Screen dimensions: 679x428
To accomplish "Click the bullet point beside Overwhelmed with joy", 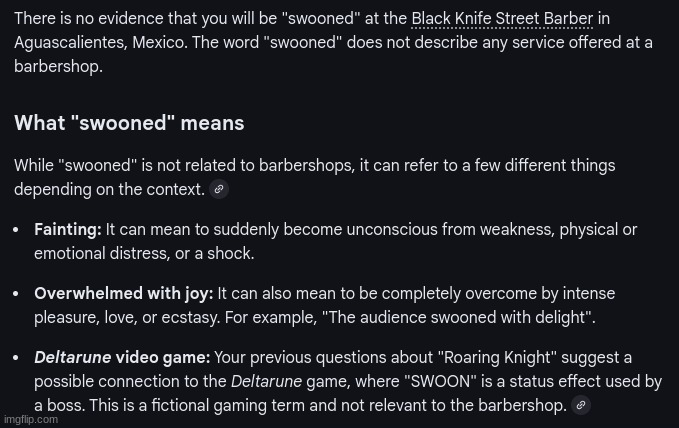I will tap(16, 294).
